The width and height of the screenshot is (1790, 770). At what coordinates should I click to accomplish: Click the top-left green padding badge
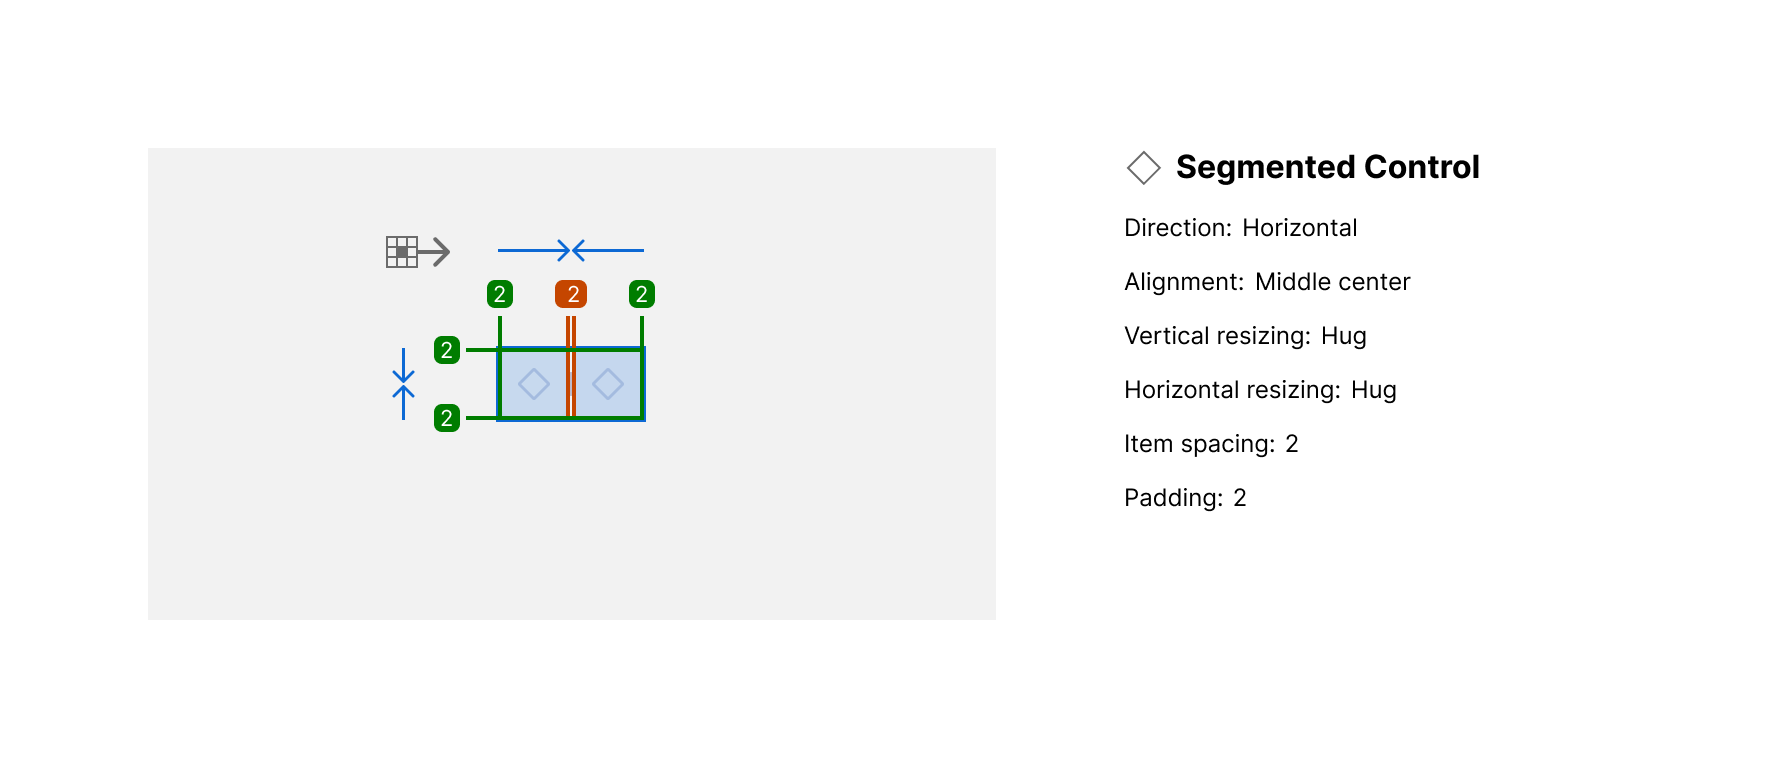click(x=500, y=294)
